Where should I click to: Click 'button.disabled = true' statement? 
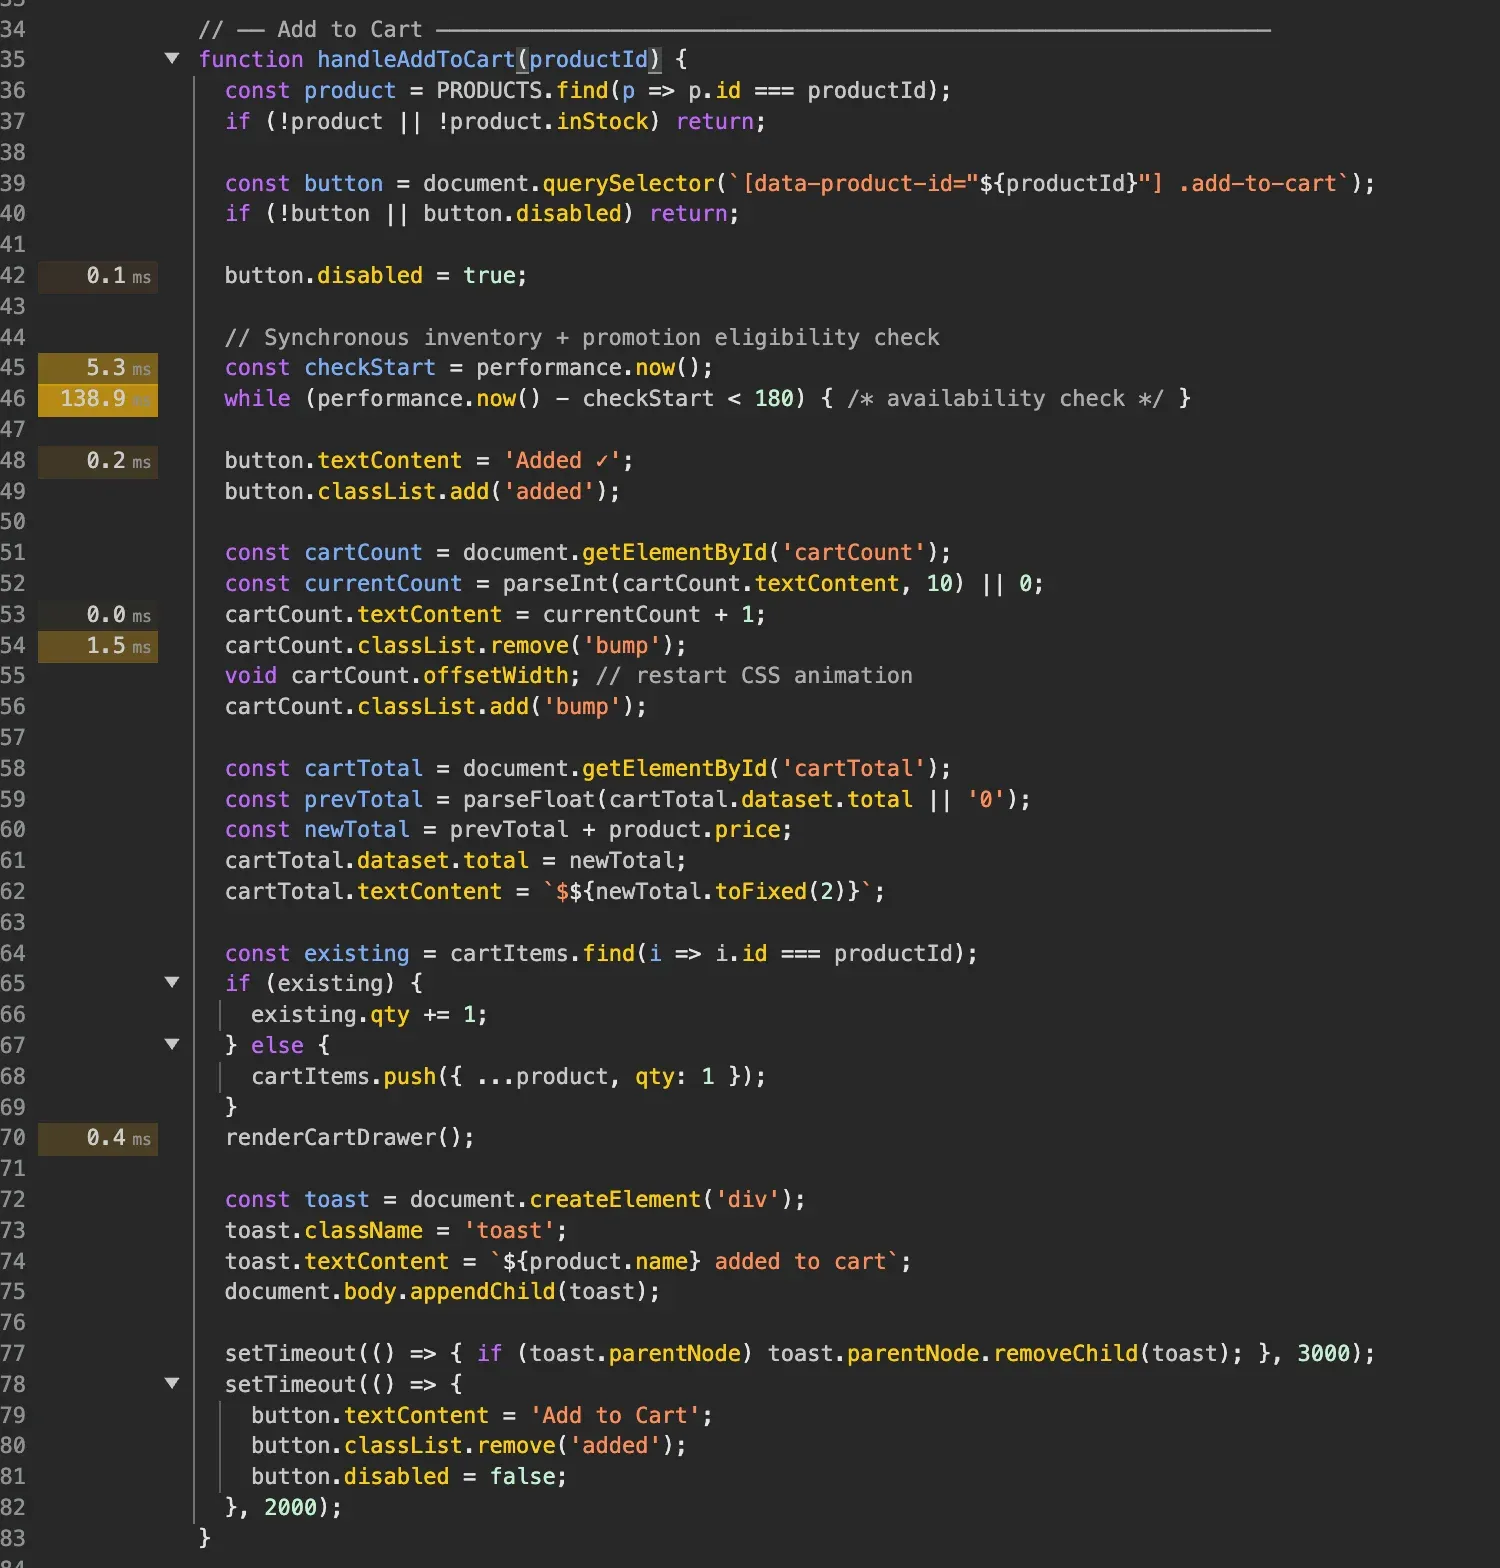pos(375,276)
